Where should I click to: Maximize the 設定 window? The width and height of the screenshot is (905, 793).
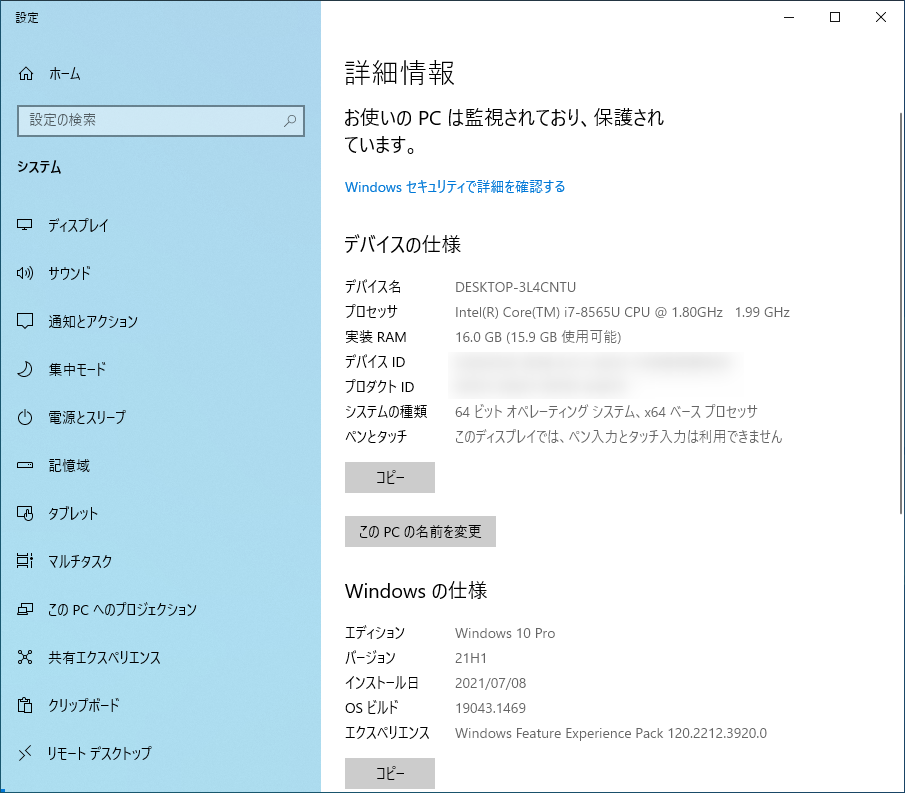835,17
